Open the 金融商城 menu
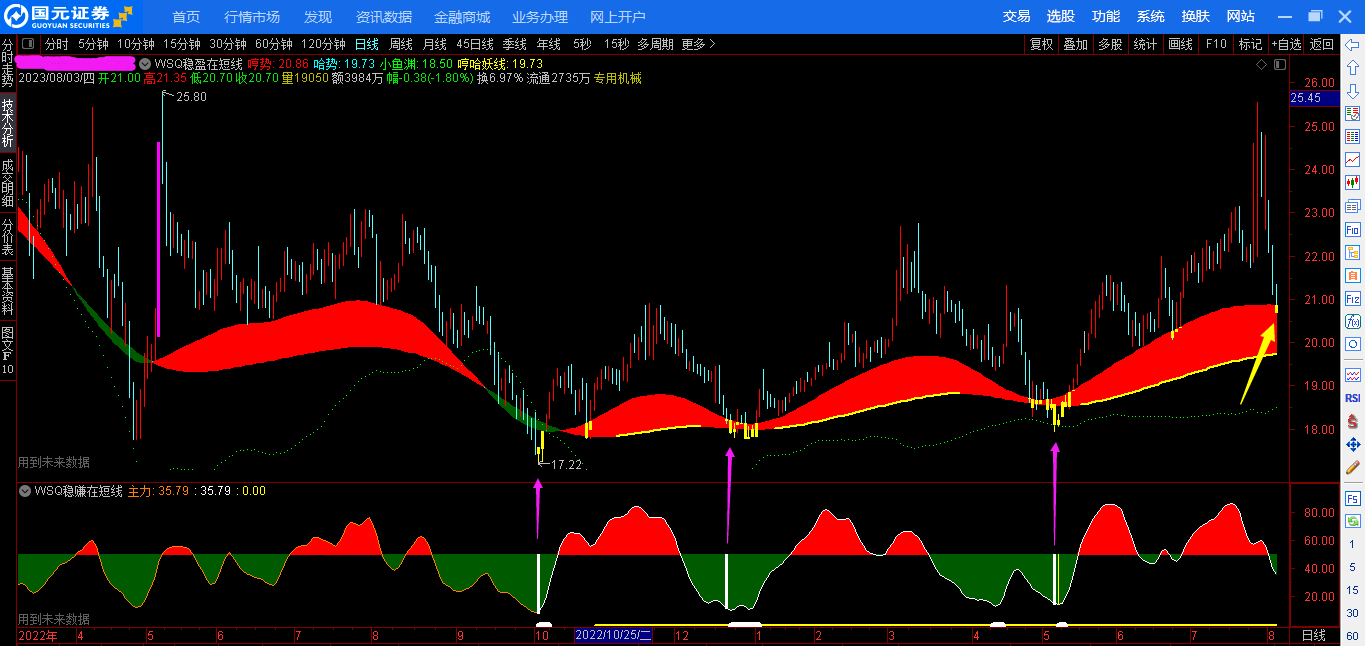This screenshot has height=646, width=1365. 462,17
